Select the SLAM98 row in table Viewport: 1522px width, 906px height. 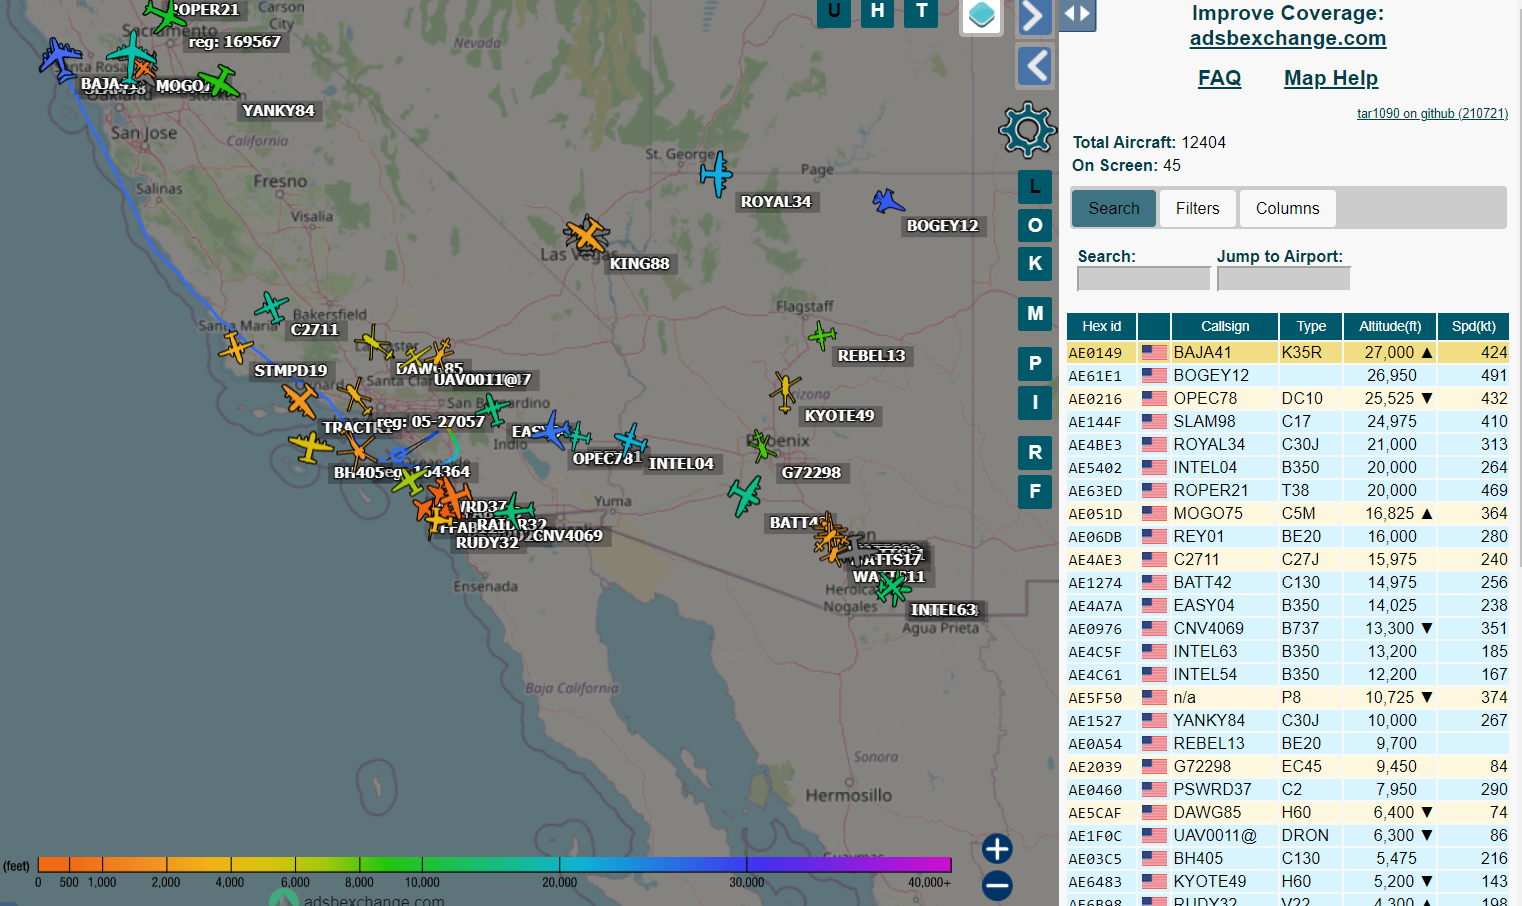pyautogui.click(x=1288, y=421)
